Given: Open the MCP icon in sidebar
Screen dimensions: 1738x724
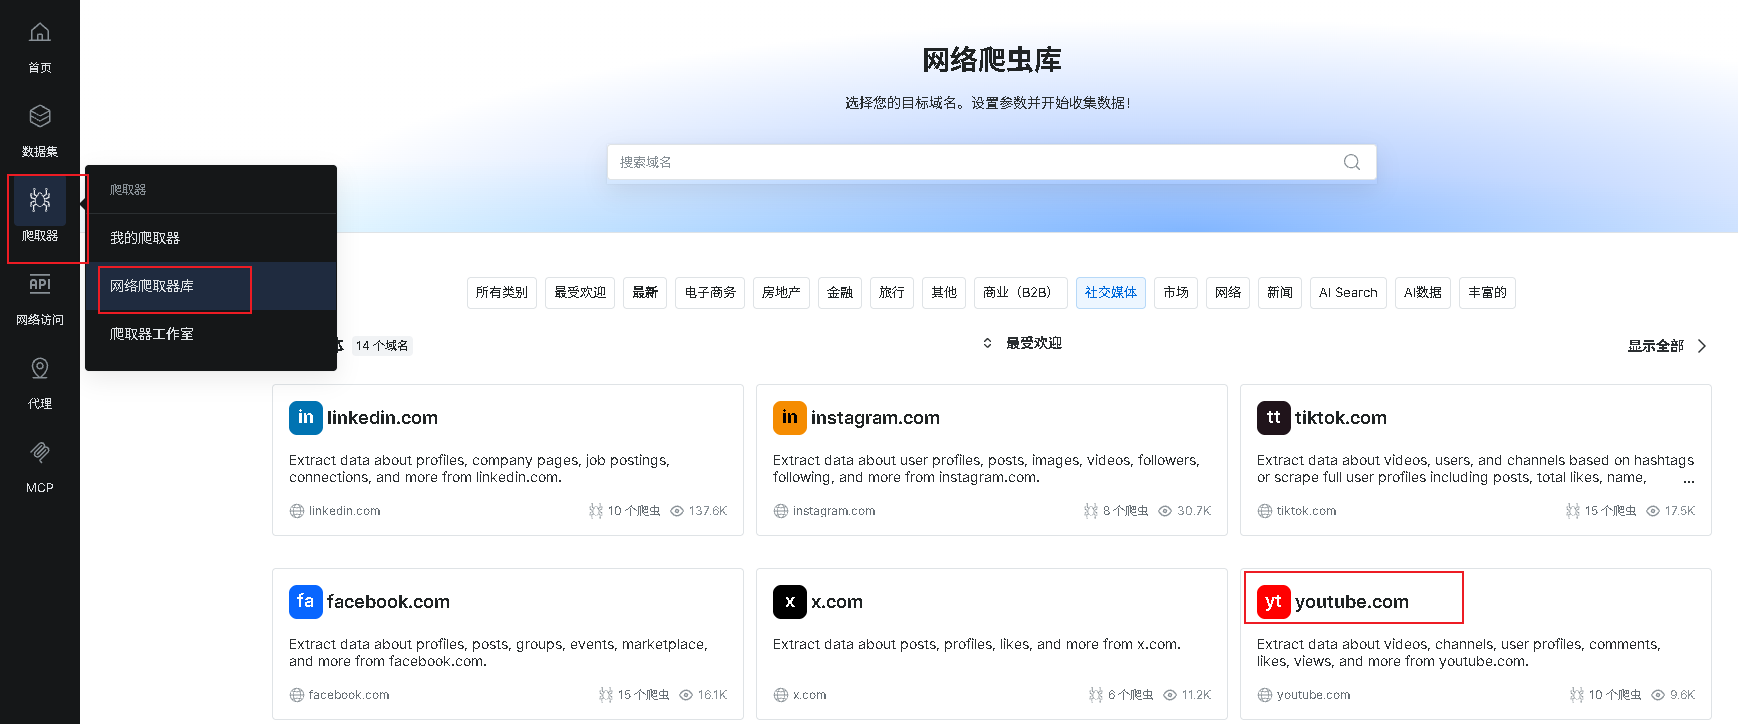Looking at the screenshot, I should tap(40, 452).
